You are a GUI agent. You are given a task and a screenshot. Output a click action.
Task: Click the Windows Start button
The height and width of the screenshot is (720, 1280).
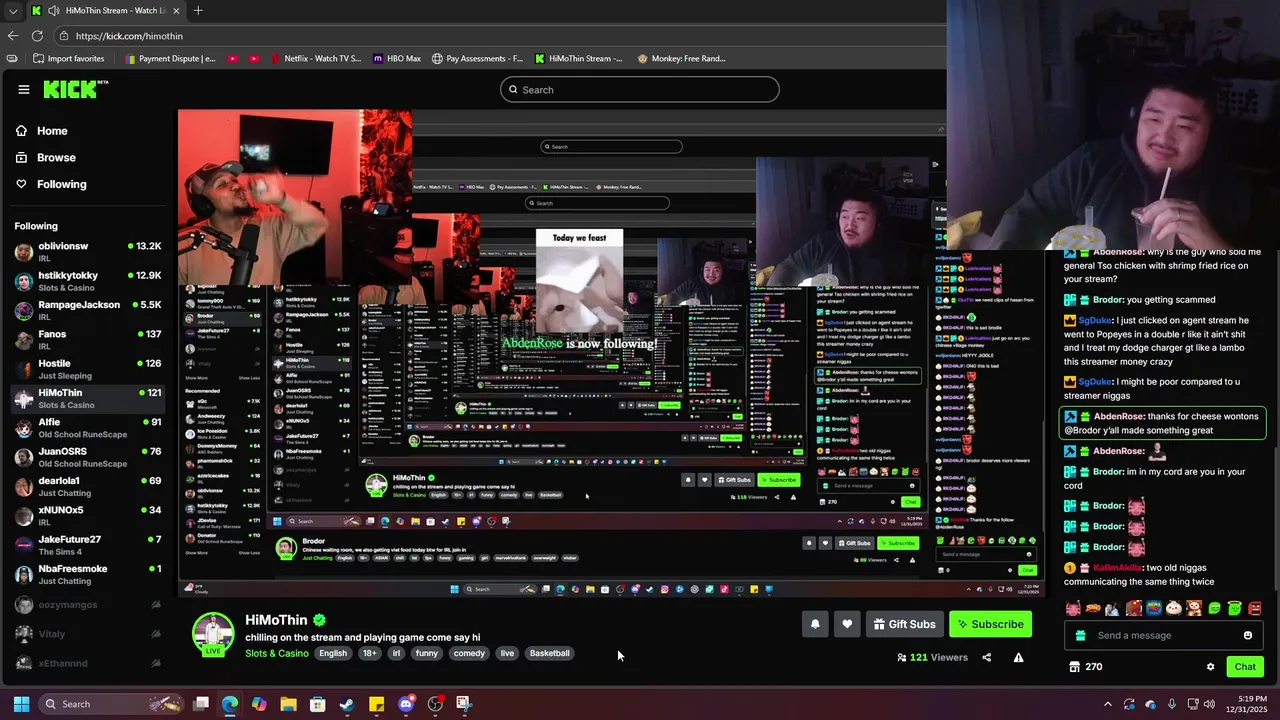click(21, 704)
